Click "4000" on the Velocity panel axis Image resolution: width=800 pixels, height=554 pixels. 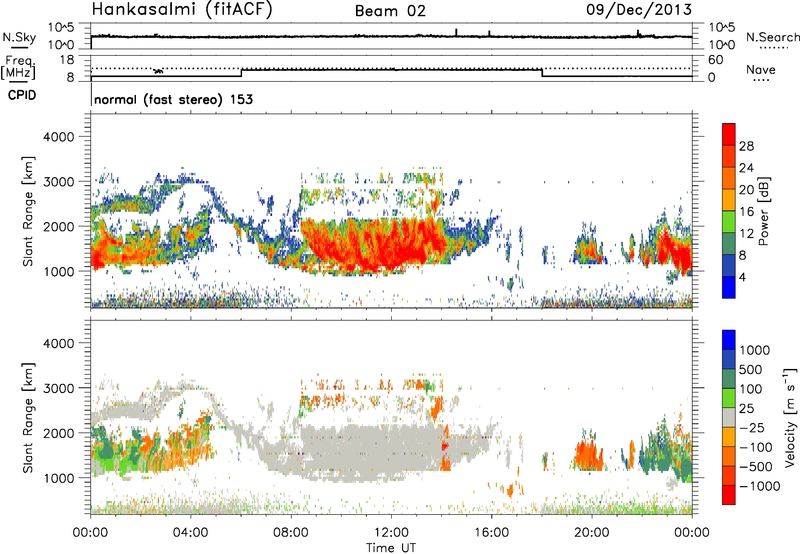click(58, 343)
